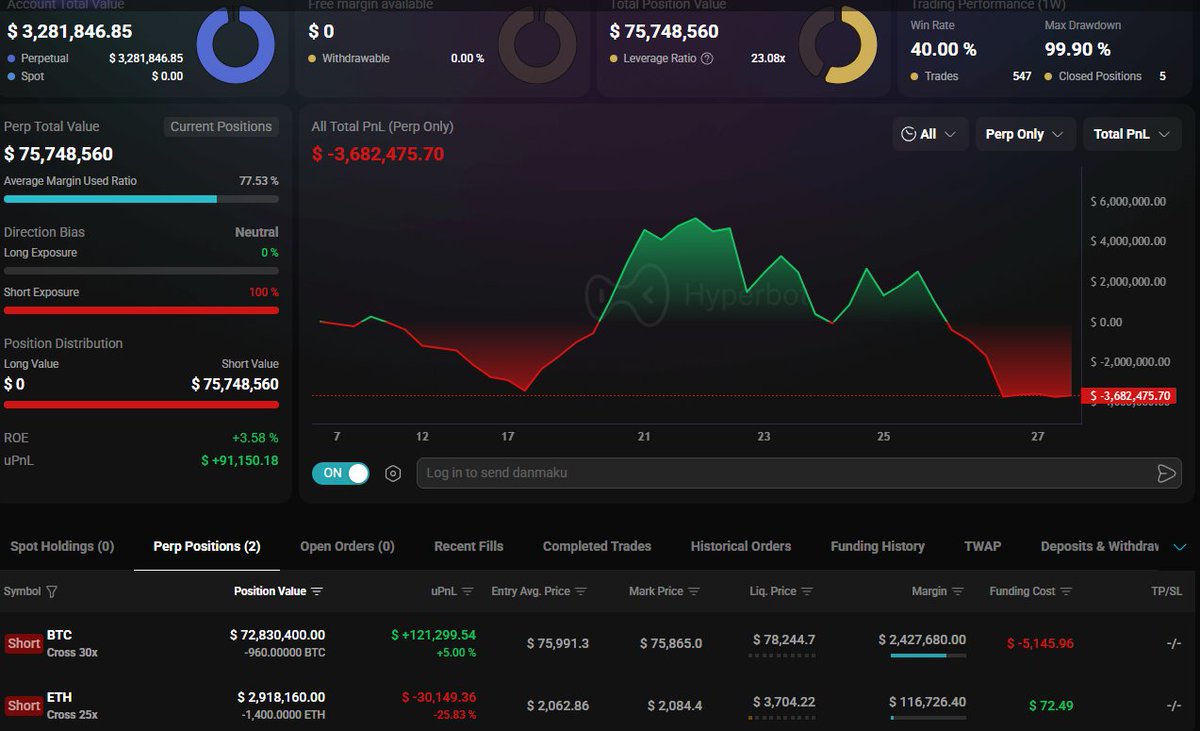This screenshot has height=731, width=1200.
Task: Click the Long Exposure bar
Action: click(141, 271)
